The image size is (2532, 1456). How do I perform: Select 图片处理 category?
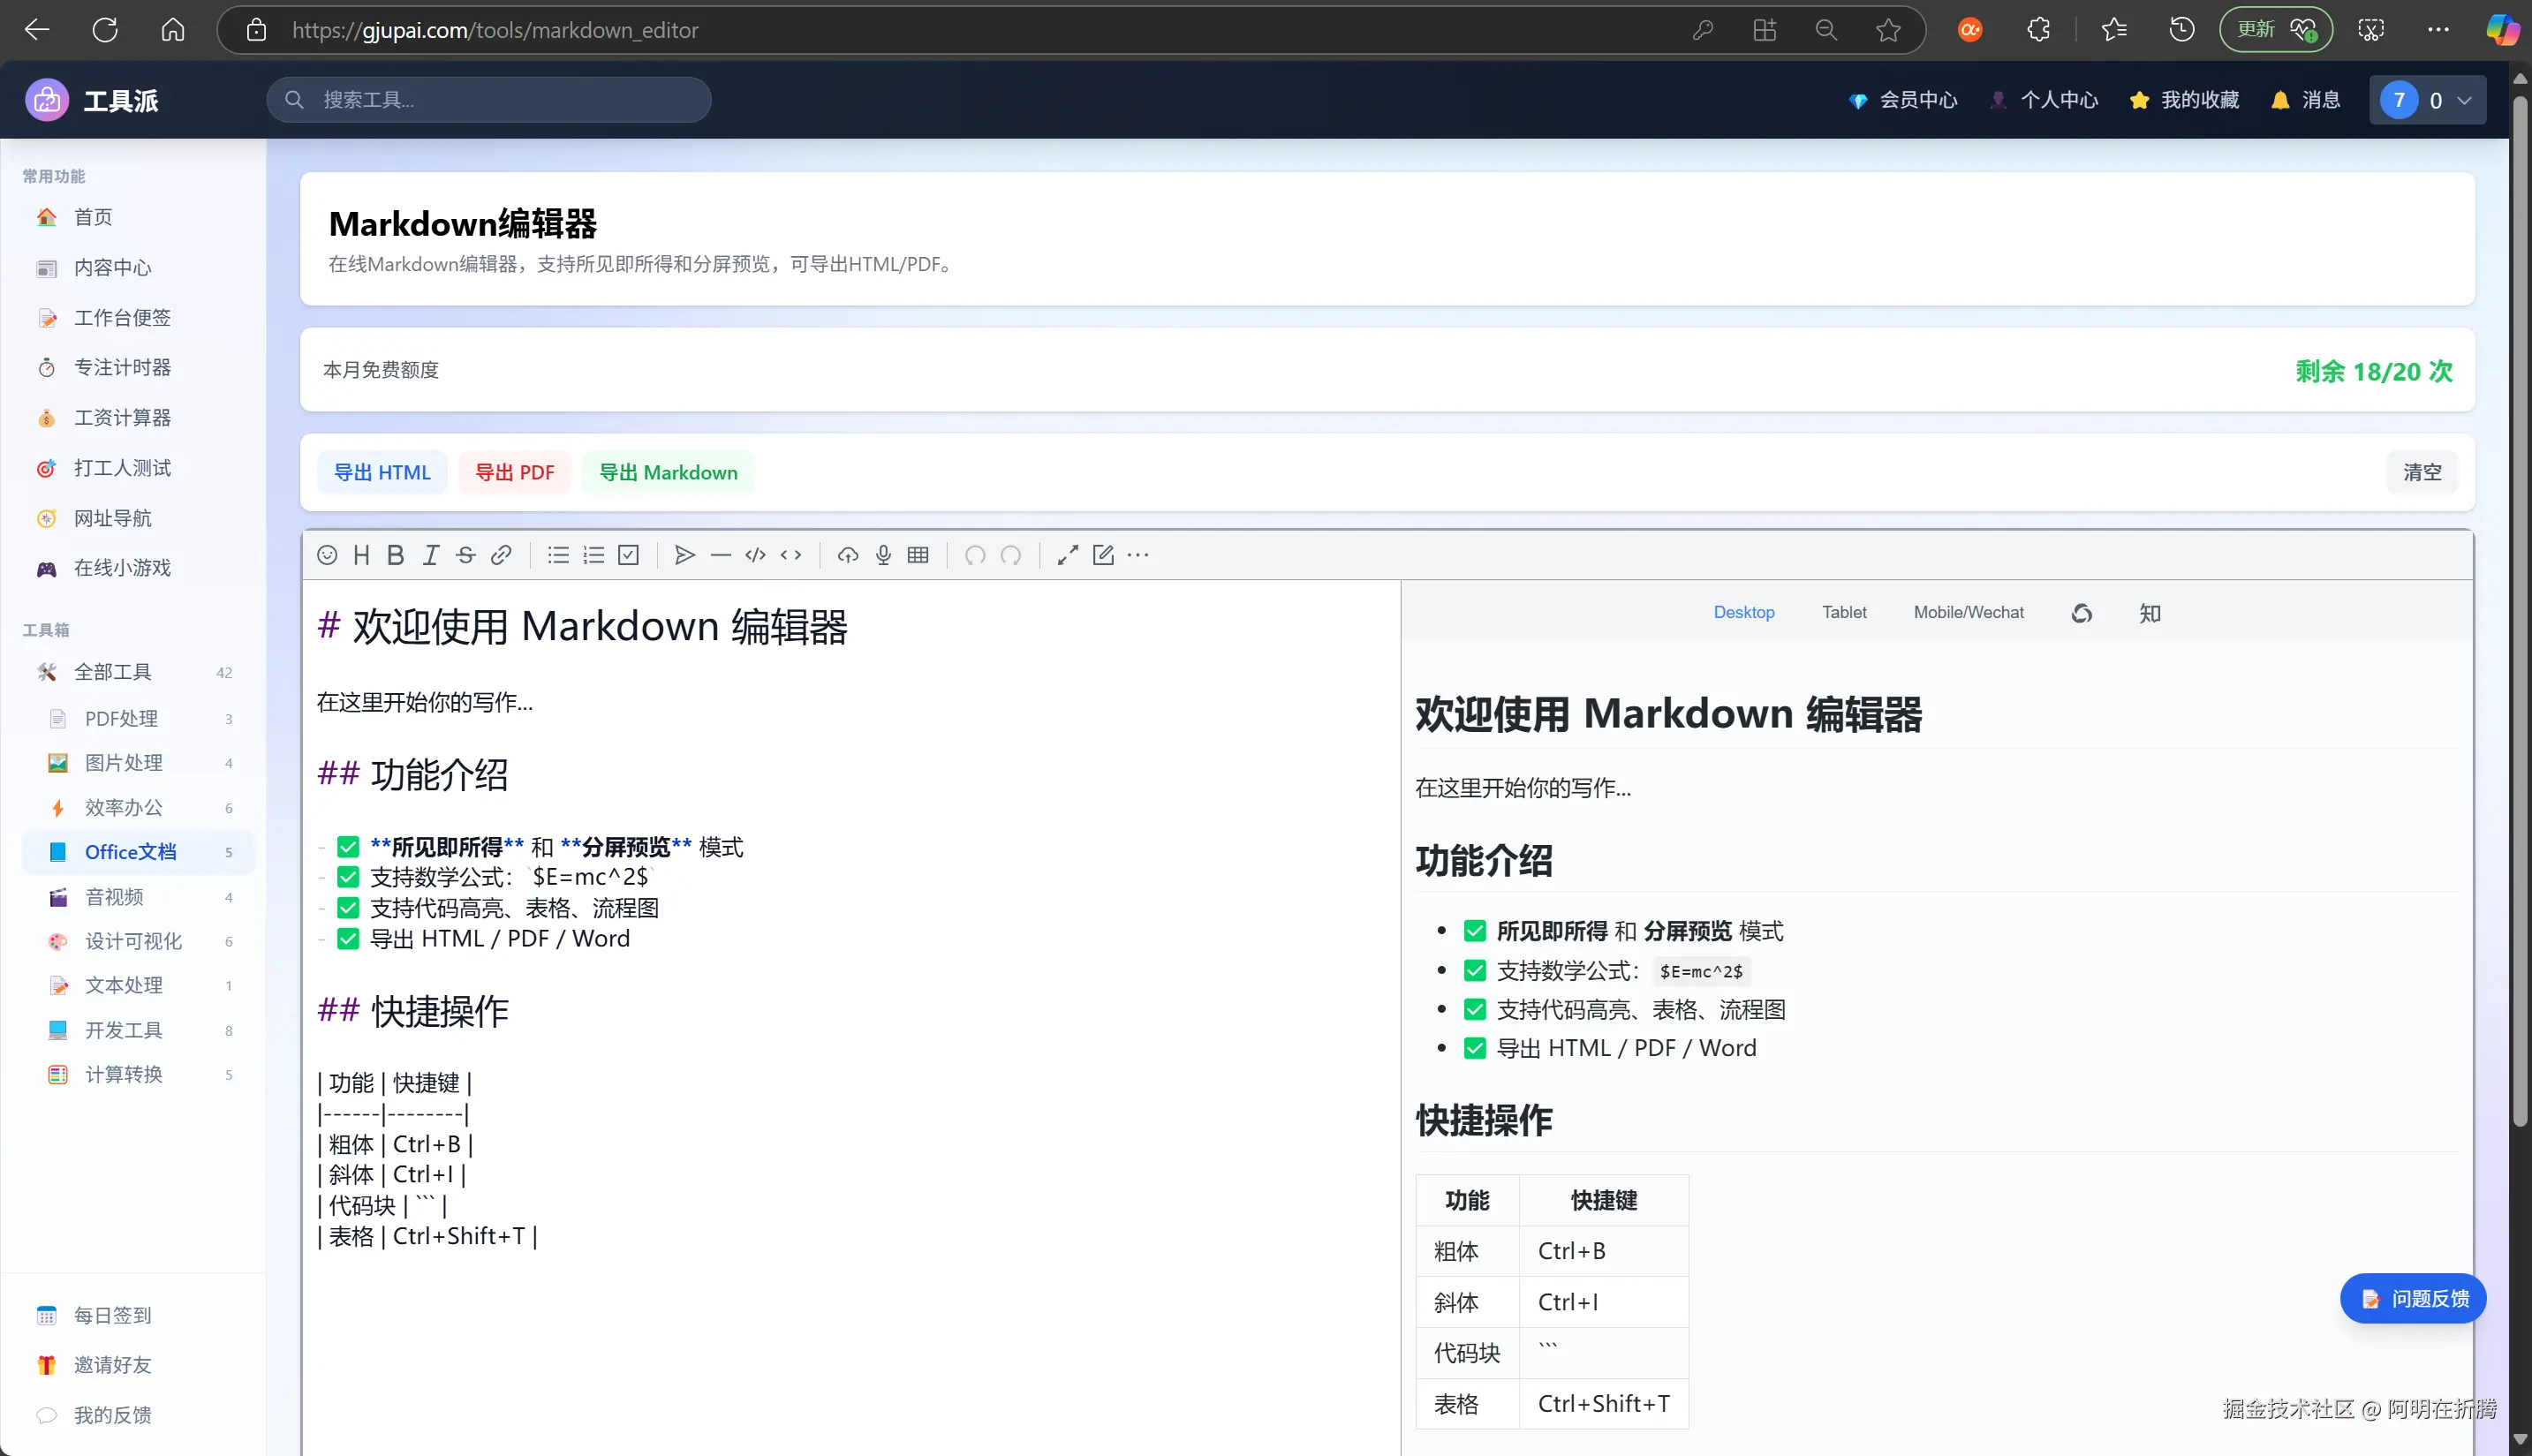(138, 762)
